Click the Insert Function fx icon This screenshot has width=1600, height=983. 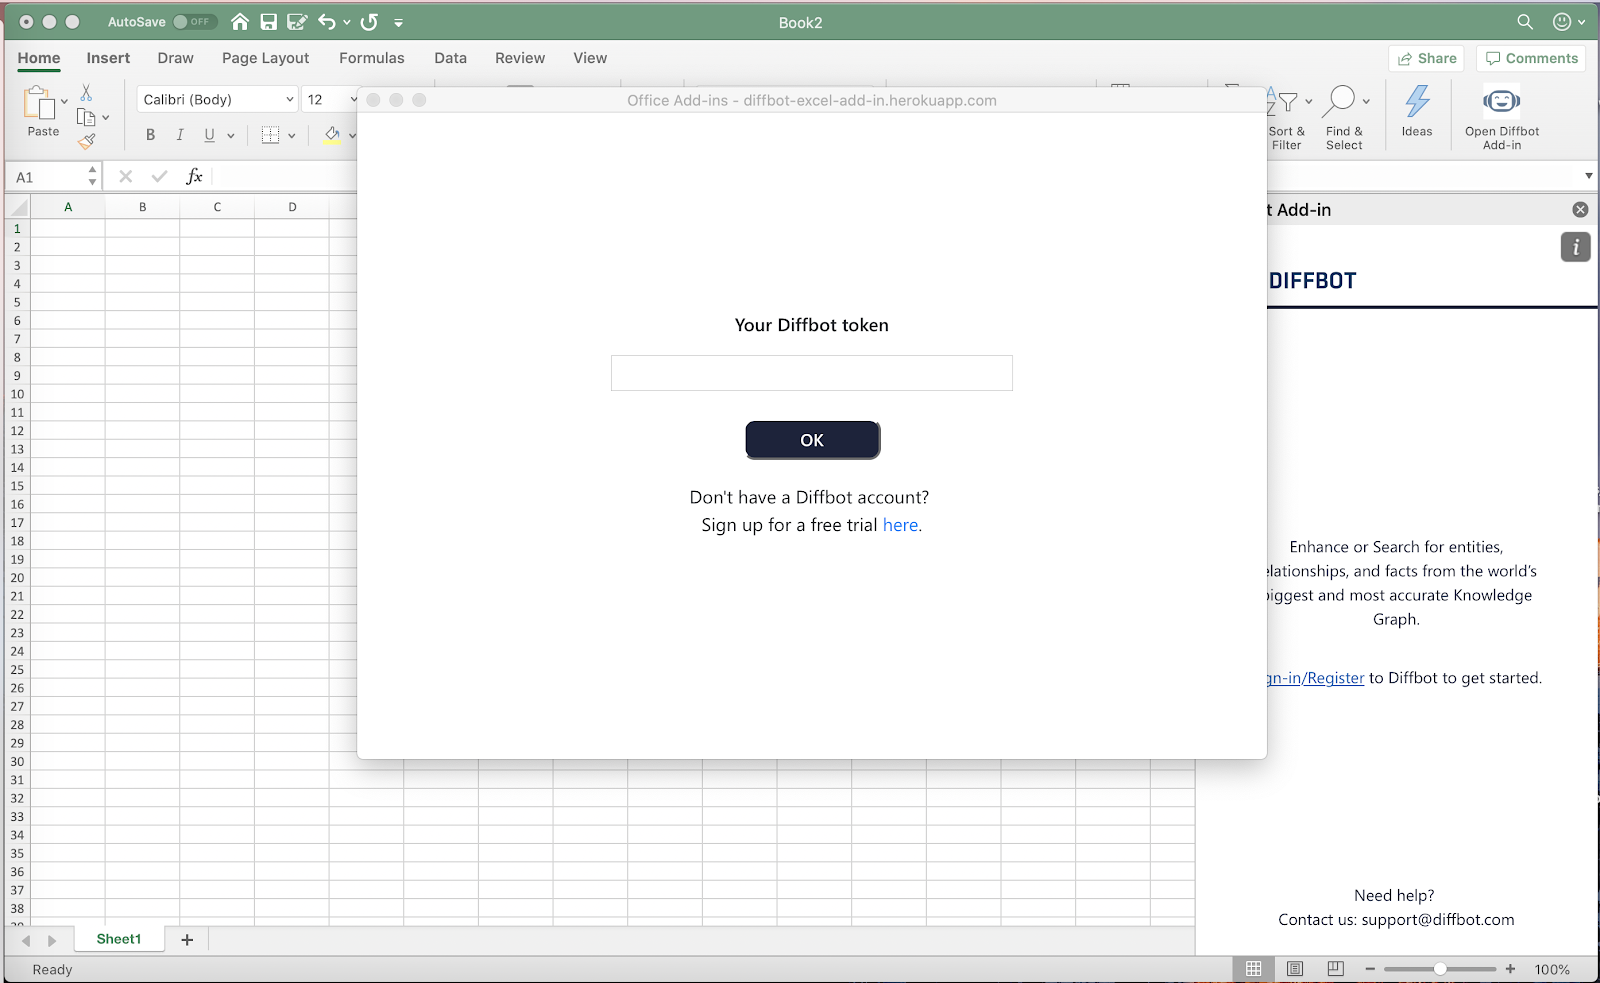(x=195, y=177)
